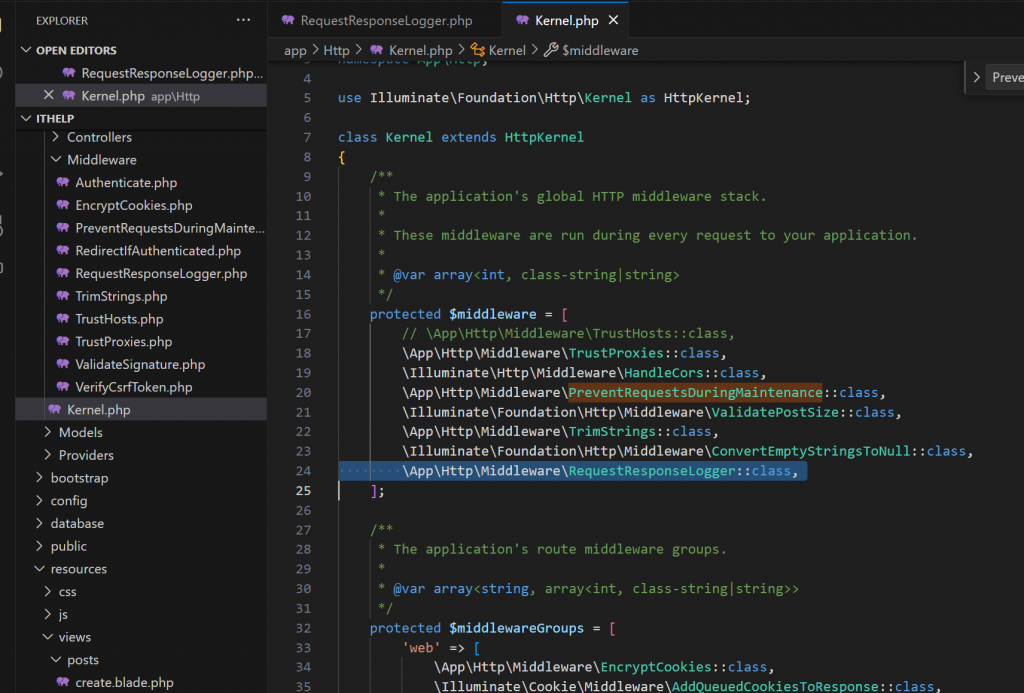This screenshot has width=1024, height=693.
Task: Click line number 24 in gutter
Action: pyautogui.click(x=304, y=471)
